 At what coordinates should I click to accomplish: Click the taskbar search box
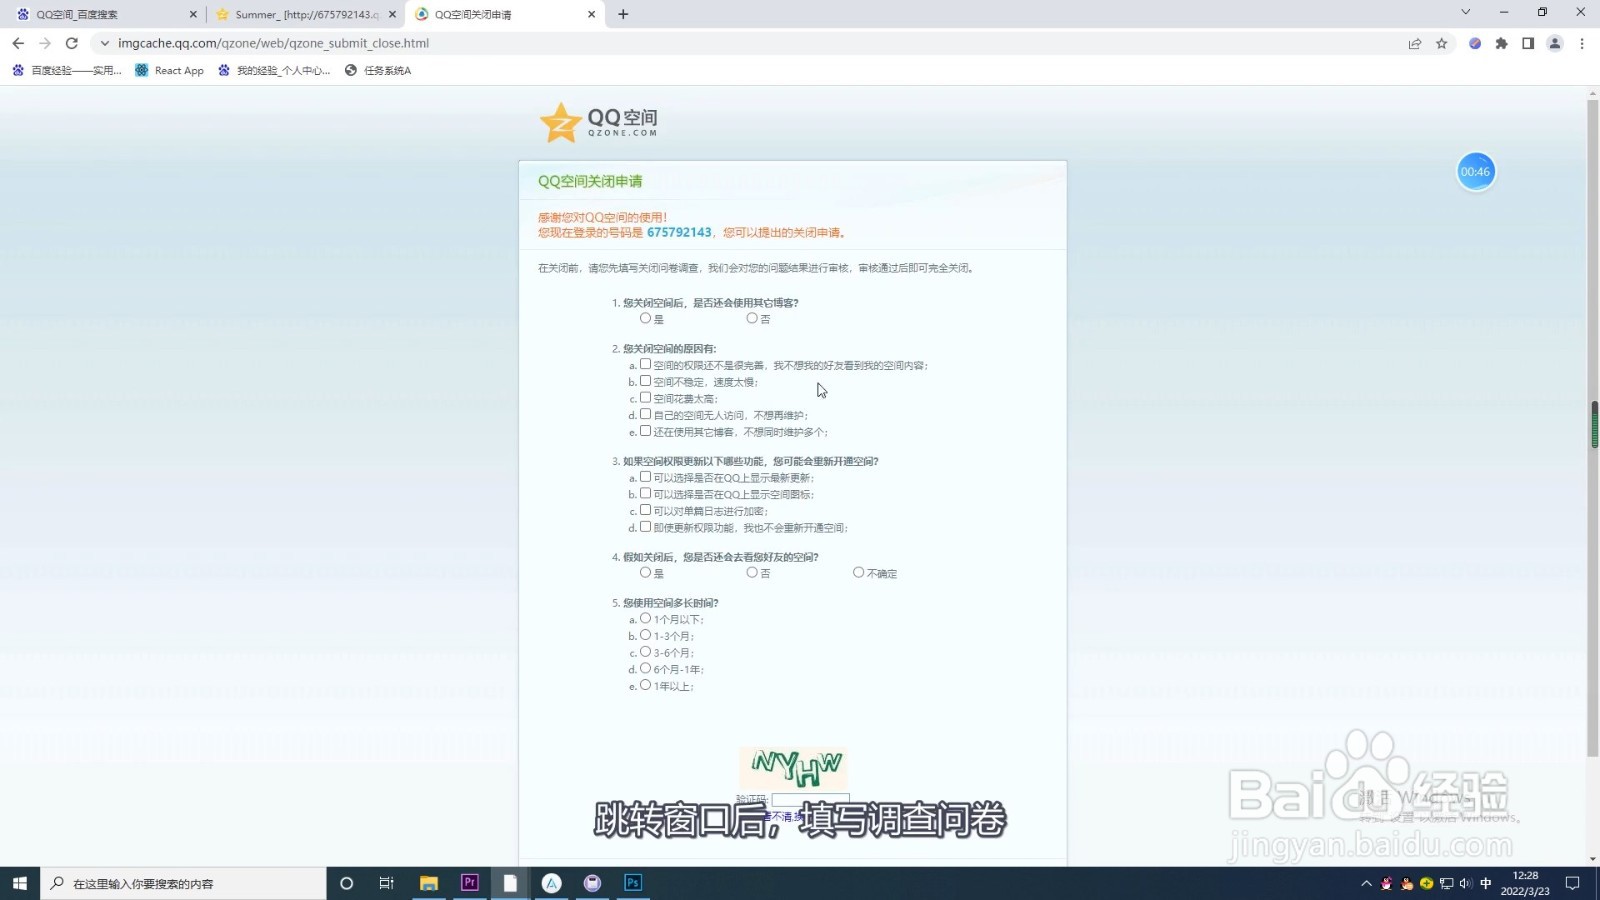point(183,883)
